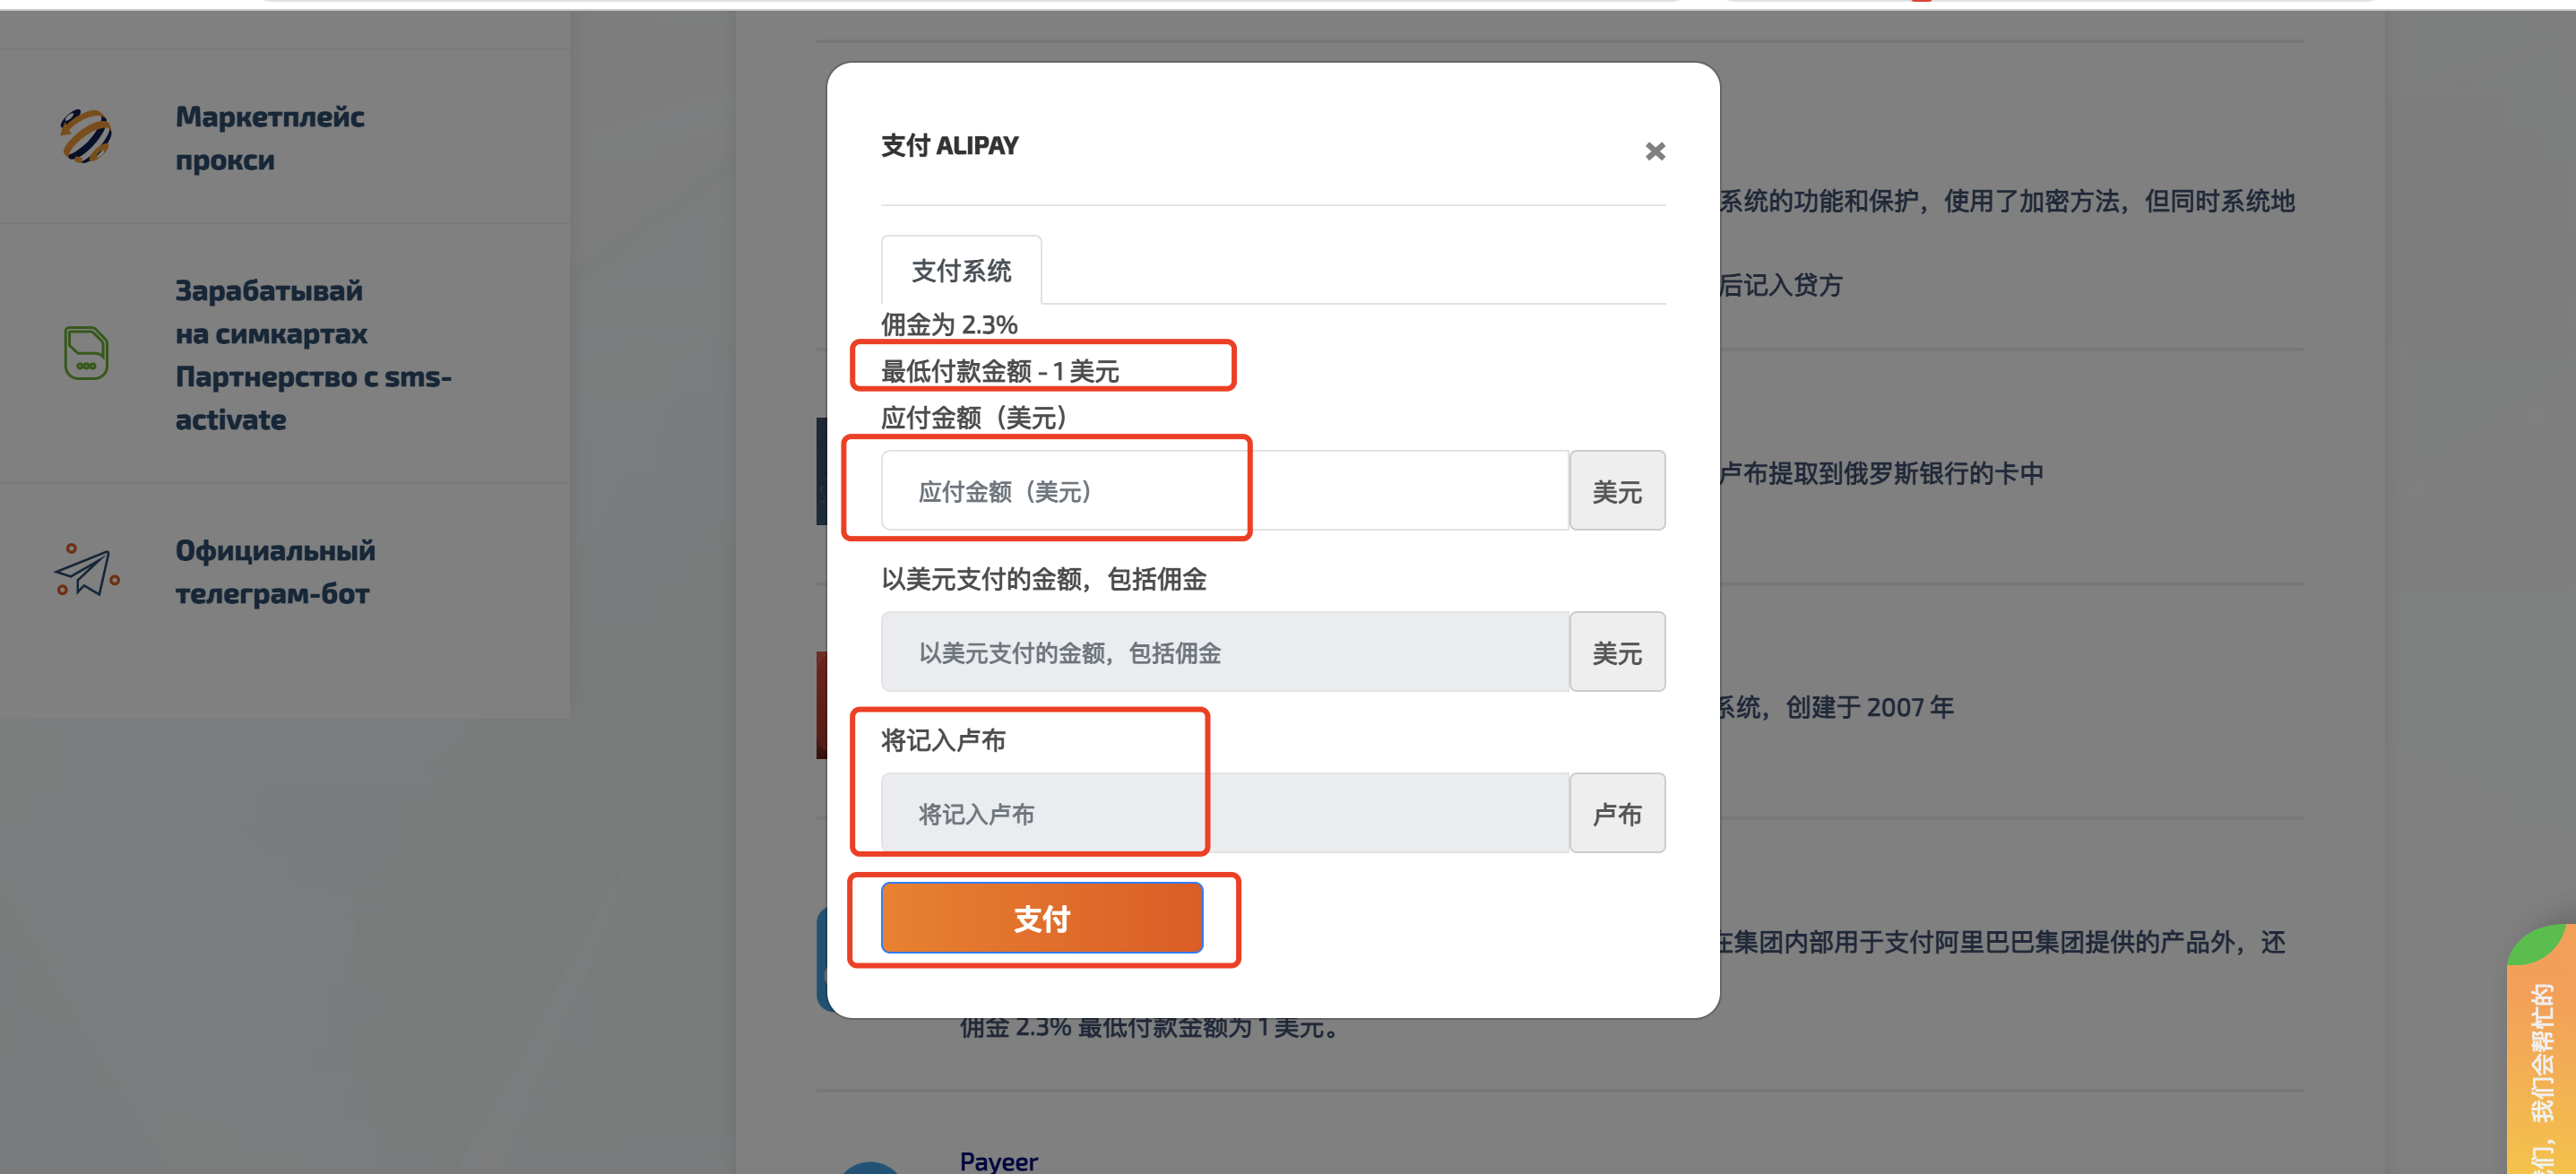Open the Официальный телеграм-бот link
2576x1174 pixels.
coord(275,572)
